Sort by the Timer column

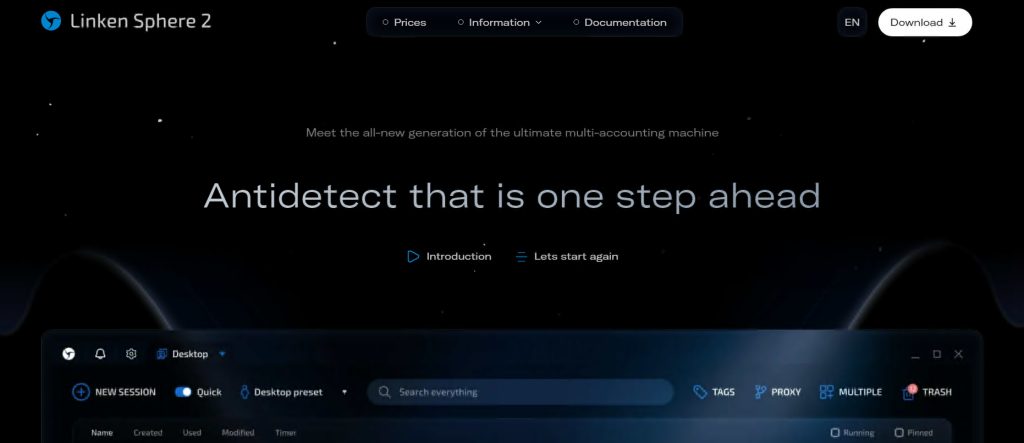click(x=285, y=433)
